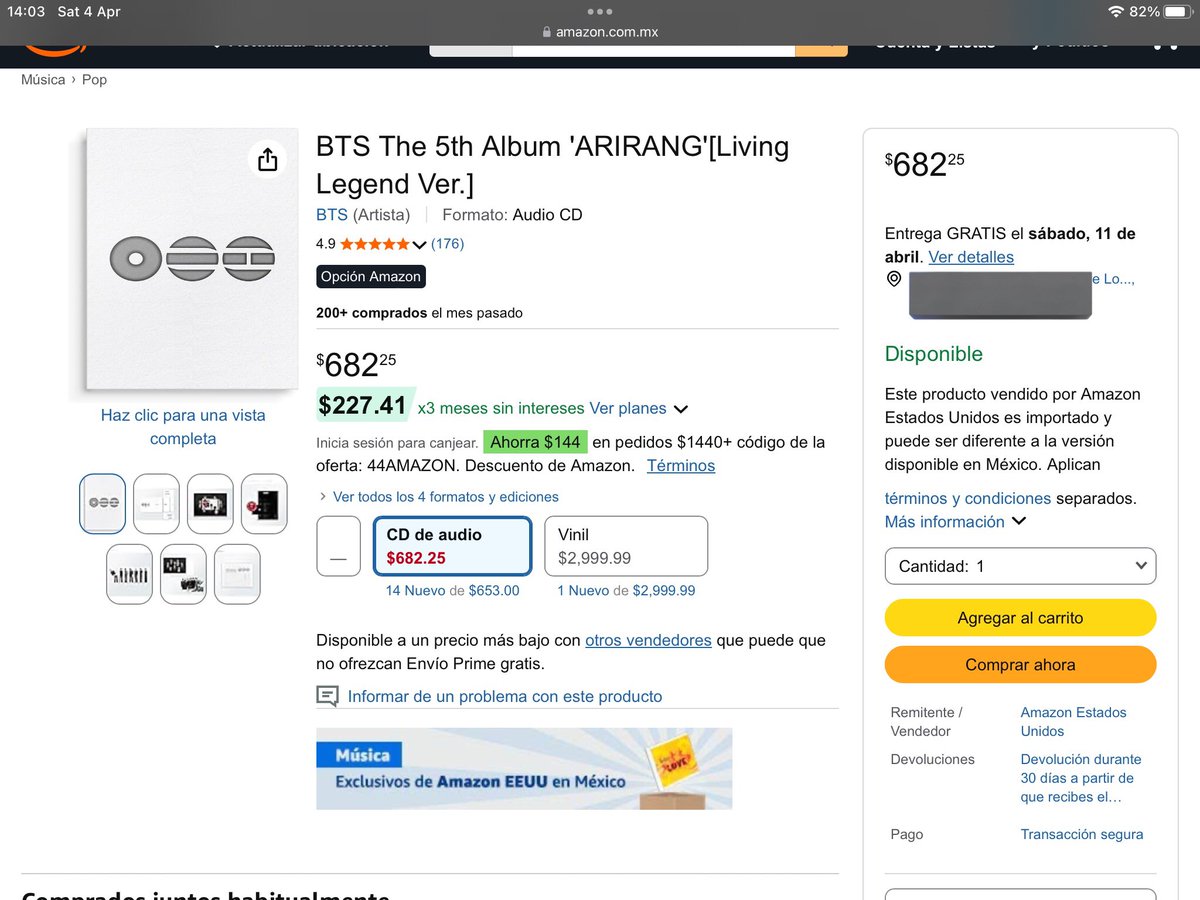Screen dimensions: 1200x900
Task: Click the report problem speech bubble icon
Action: click(x=327, y=696)
